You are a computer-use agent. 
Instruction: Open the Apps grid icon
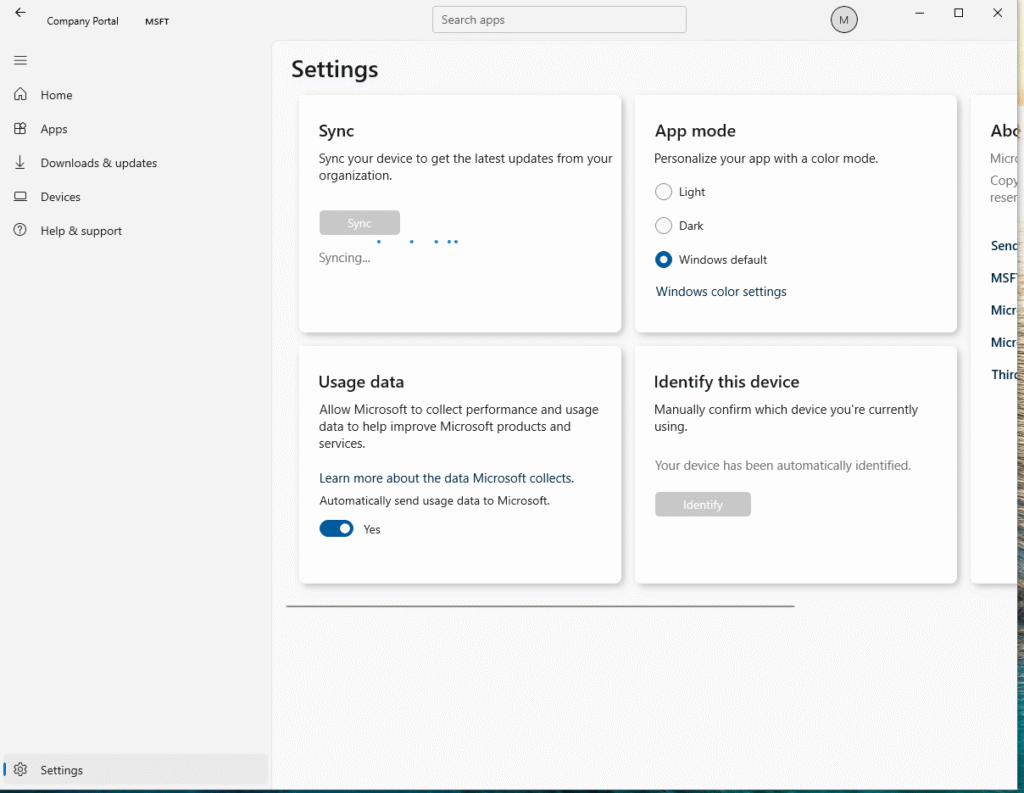[x=20, y=129]
